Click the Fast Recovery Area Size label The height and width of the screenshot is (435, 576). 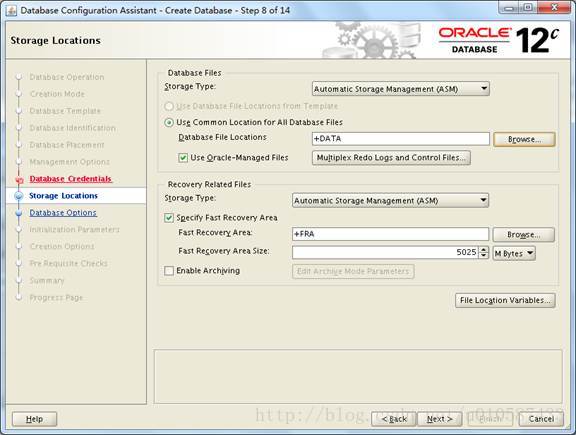tap(224, 251)
